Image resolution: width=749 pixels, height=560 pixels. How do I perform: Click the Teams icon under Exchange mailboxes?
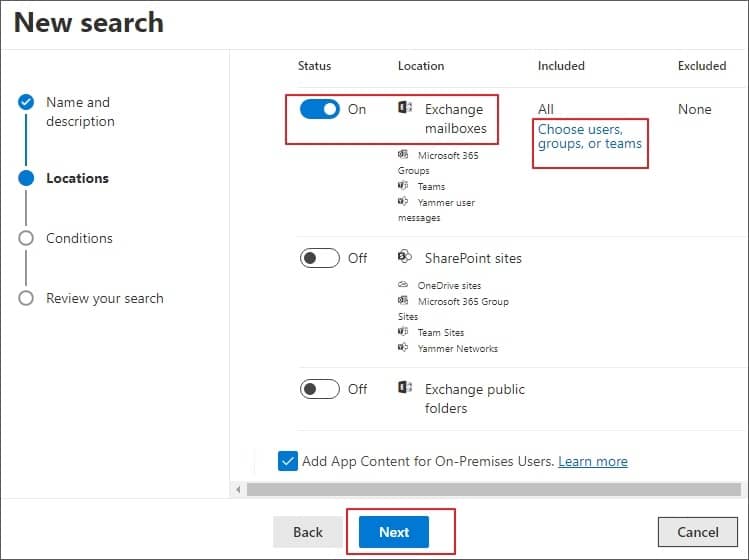point(403,185)
